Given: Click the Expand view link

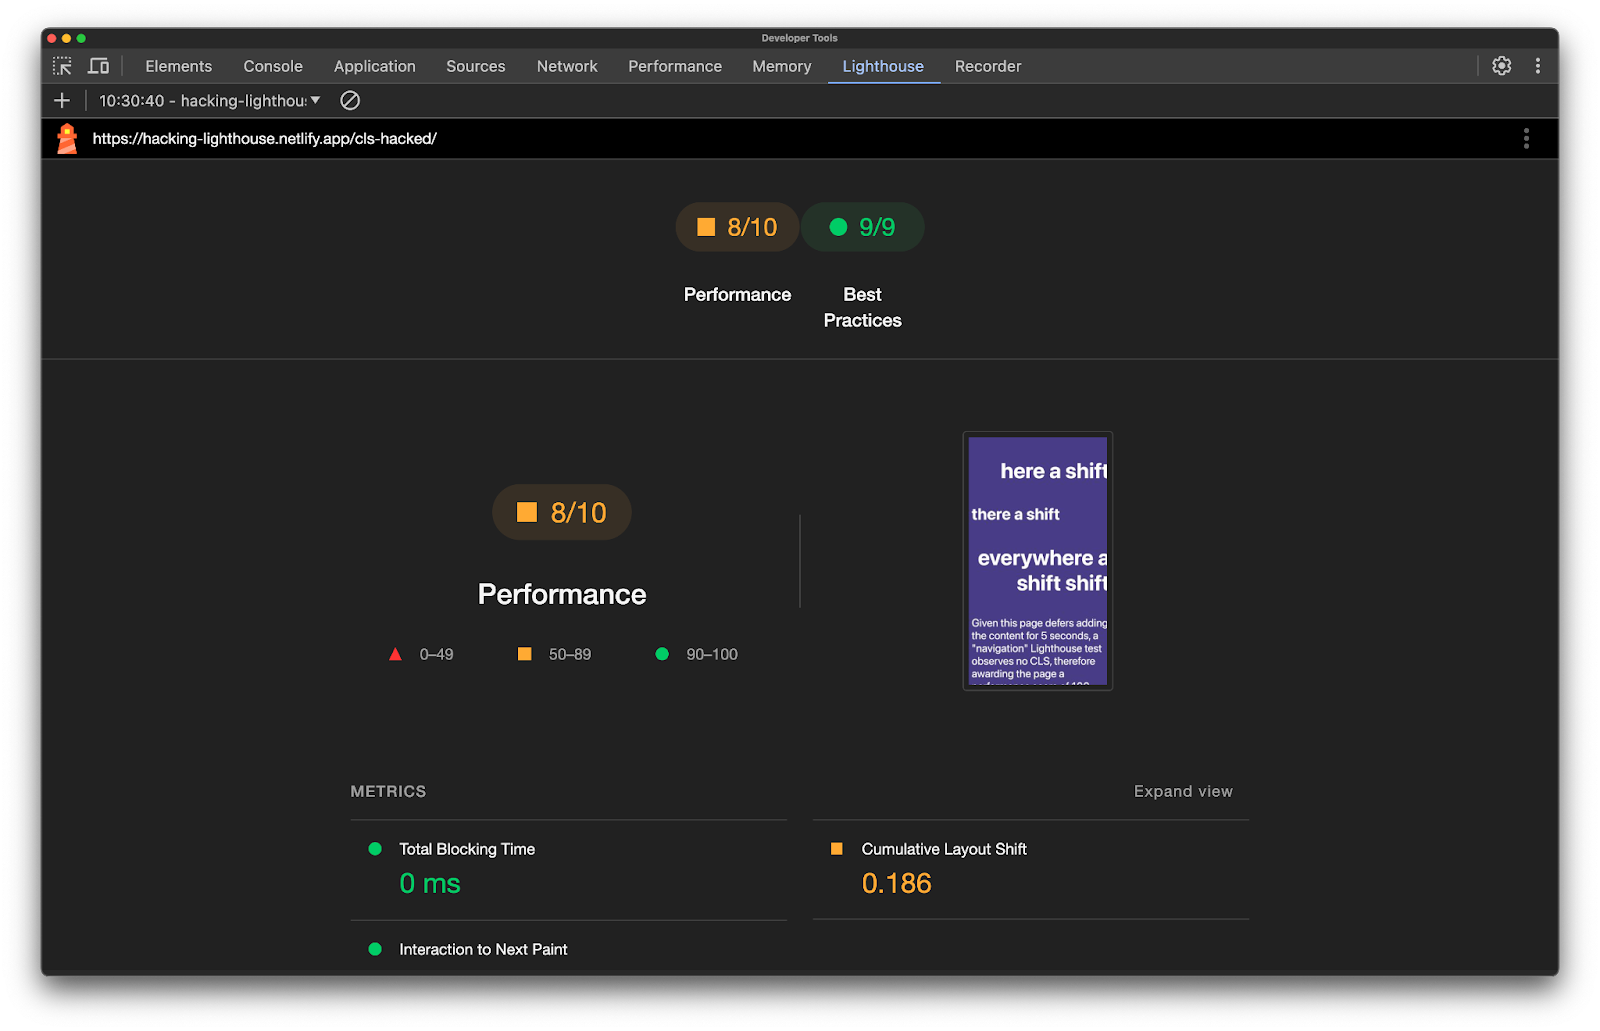Looking at the screenshot, I should pos(1183,790).
